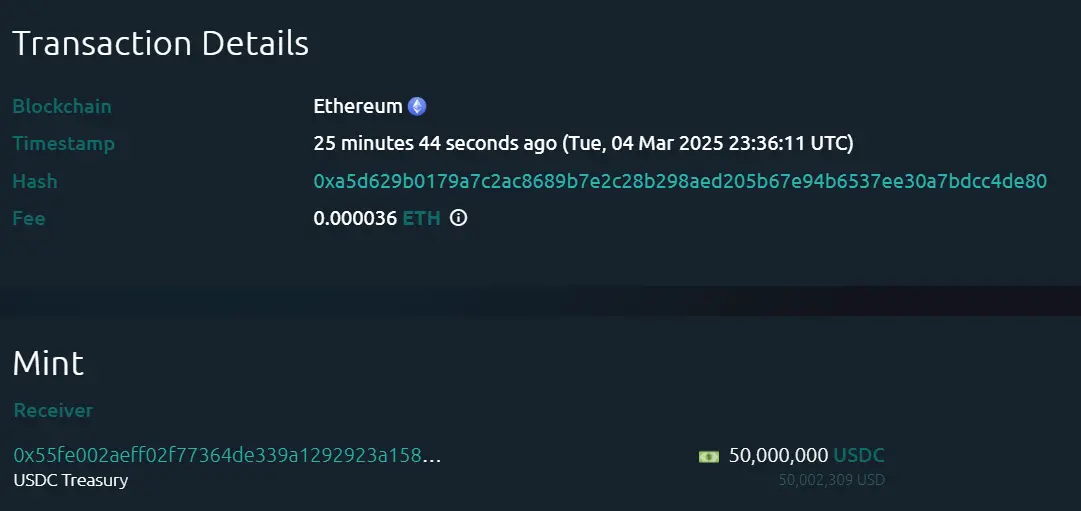Click the Hash field label
Image resolution: width=1081 pixels, height=511 pixels.
point(35,181)
